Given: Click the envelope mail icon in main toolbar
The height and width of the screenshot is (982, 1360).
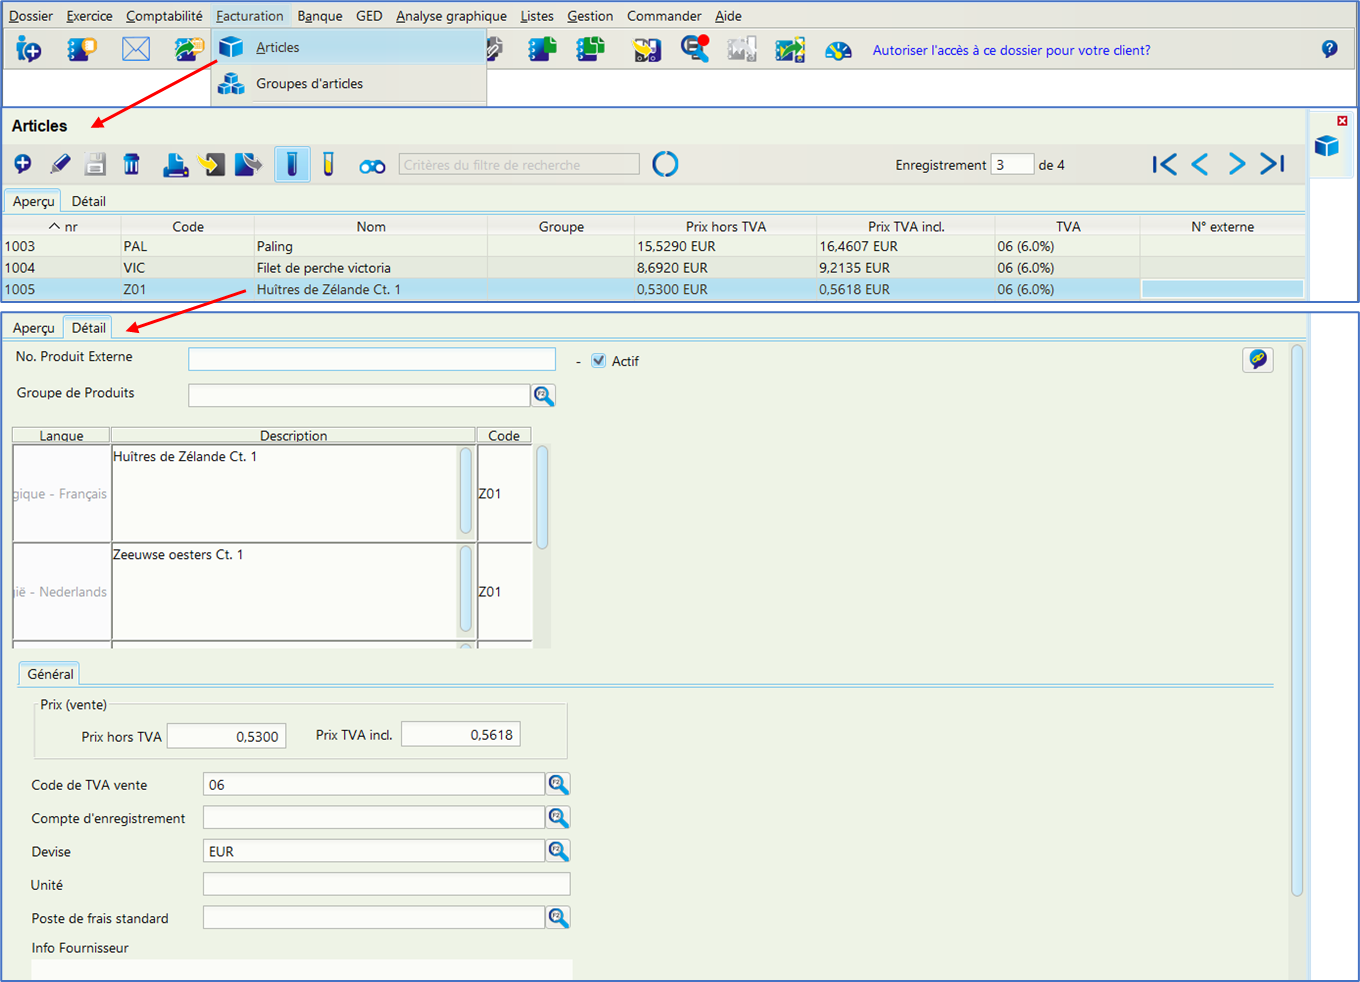Looking at the screenshot, I should [x=136, y=49].
